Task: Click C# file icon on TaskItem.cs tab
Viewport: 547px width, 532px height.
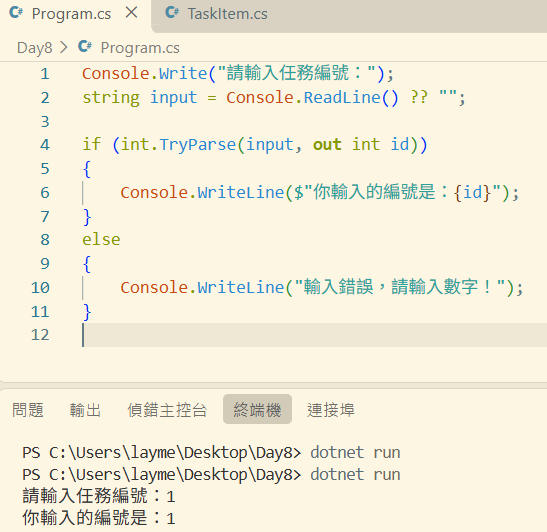Action: (x=172, y=13)
